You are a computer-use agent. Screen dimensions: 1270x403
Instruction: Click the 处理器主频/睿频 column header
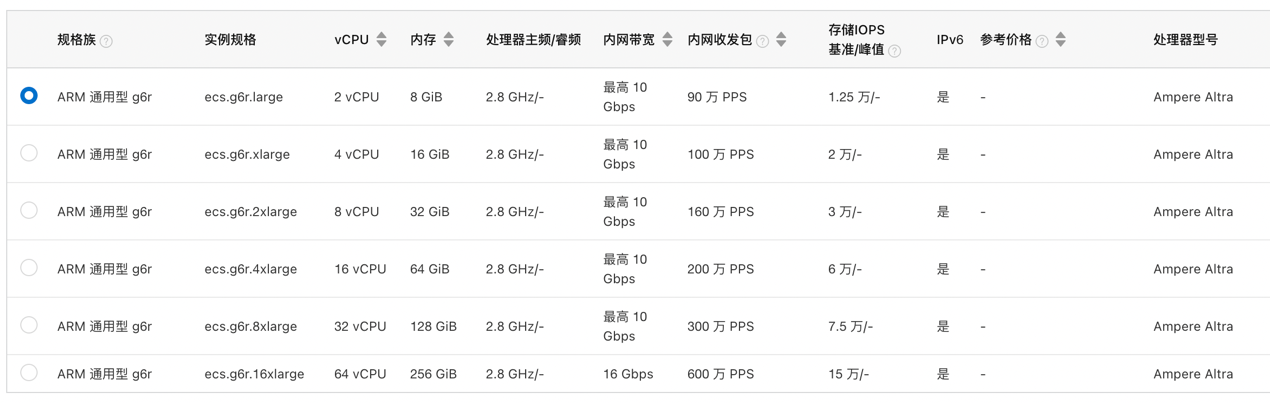coord(533,40)
